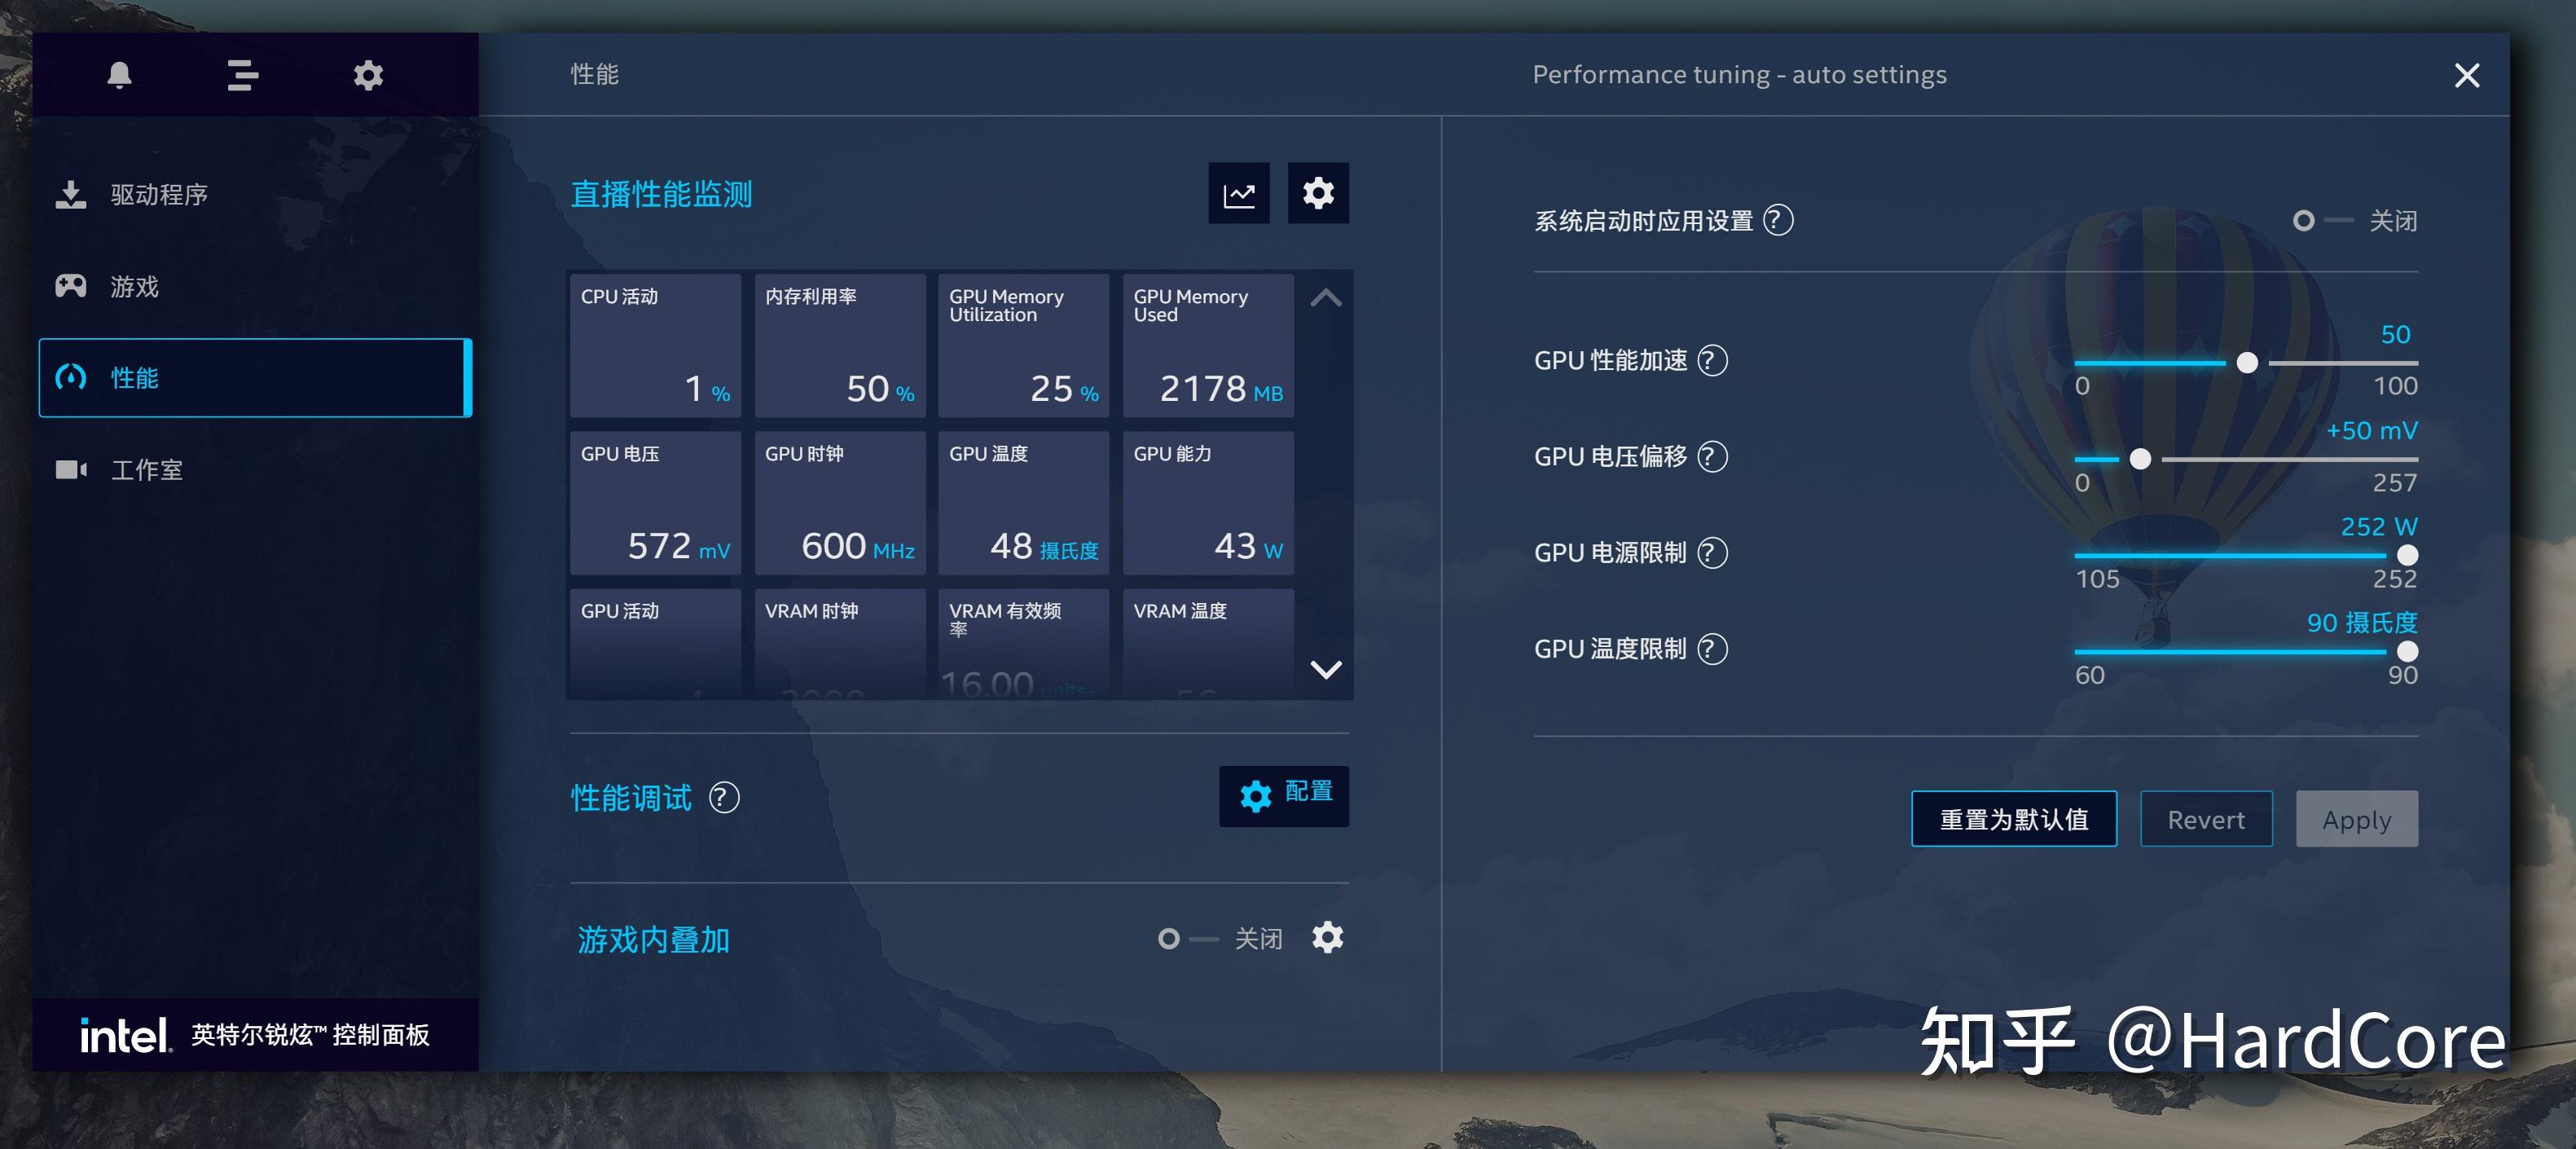
Task: Open the in-game overlay settings gear
Action: tap(1327, 938)
